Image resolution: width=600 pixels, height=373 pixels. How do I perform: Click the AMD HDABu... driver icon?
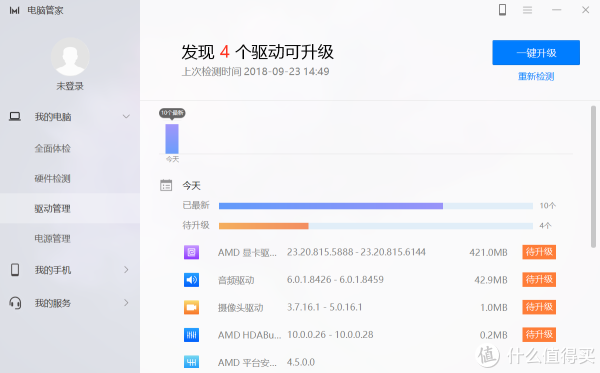(x=191, y=335)
